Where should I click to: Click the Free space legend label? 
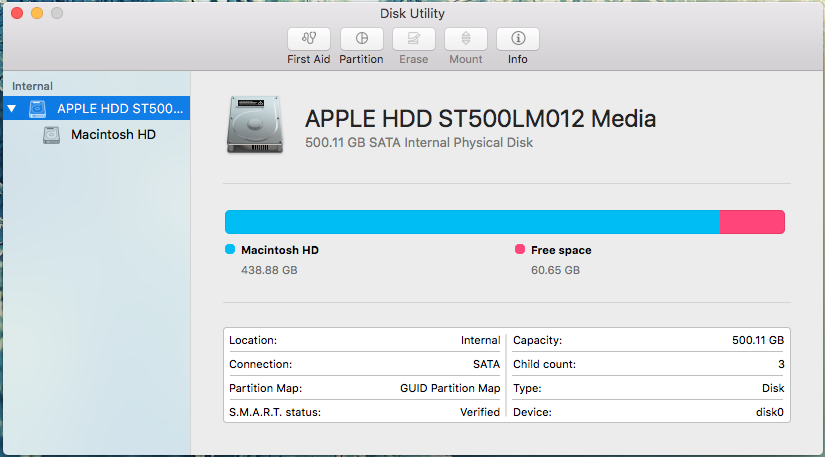[561, 250]
